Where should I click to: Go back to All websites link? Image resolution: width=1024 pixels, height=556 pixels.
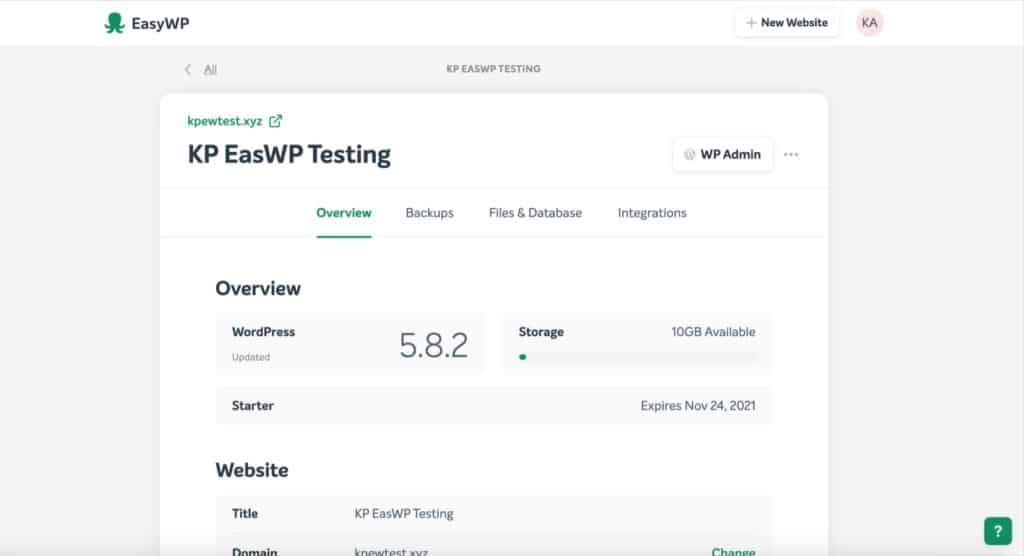coord(210,69)
